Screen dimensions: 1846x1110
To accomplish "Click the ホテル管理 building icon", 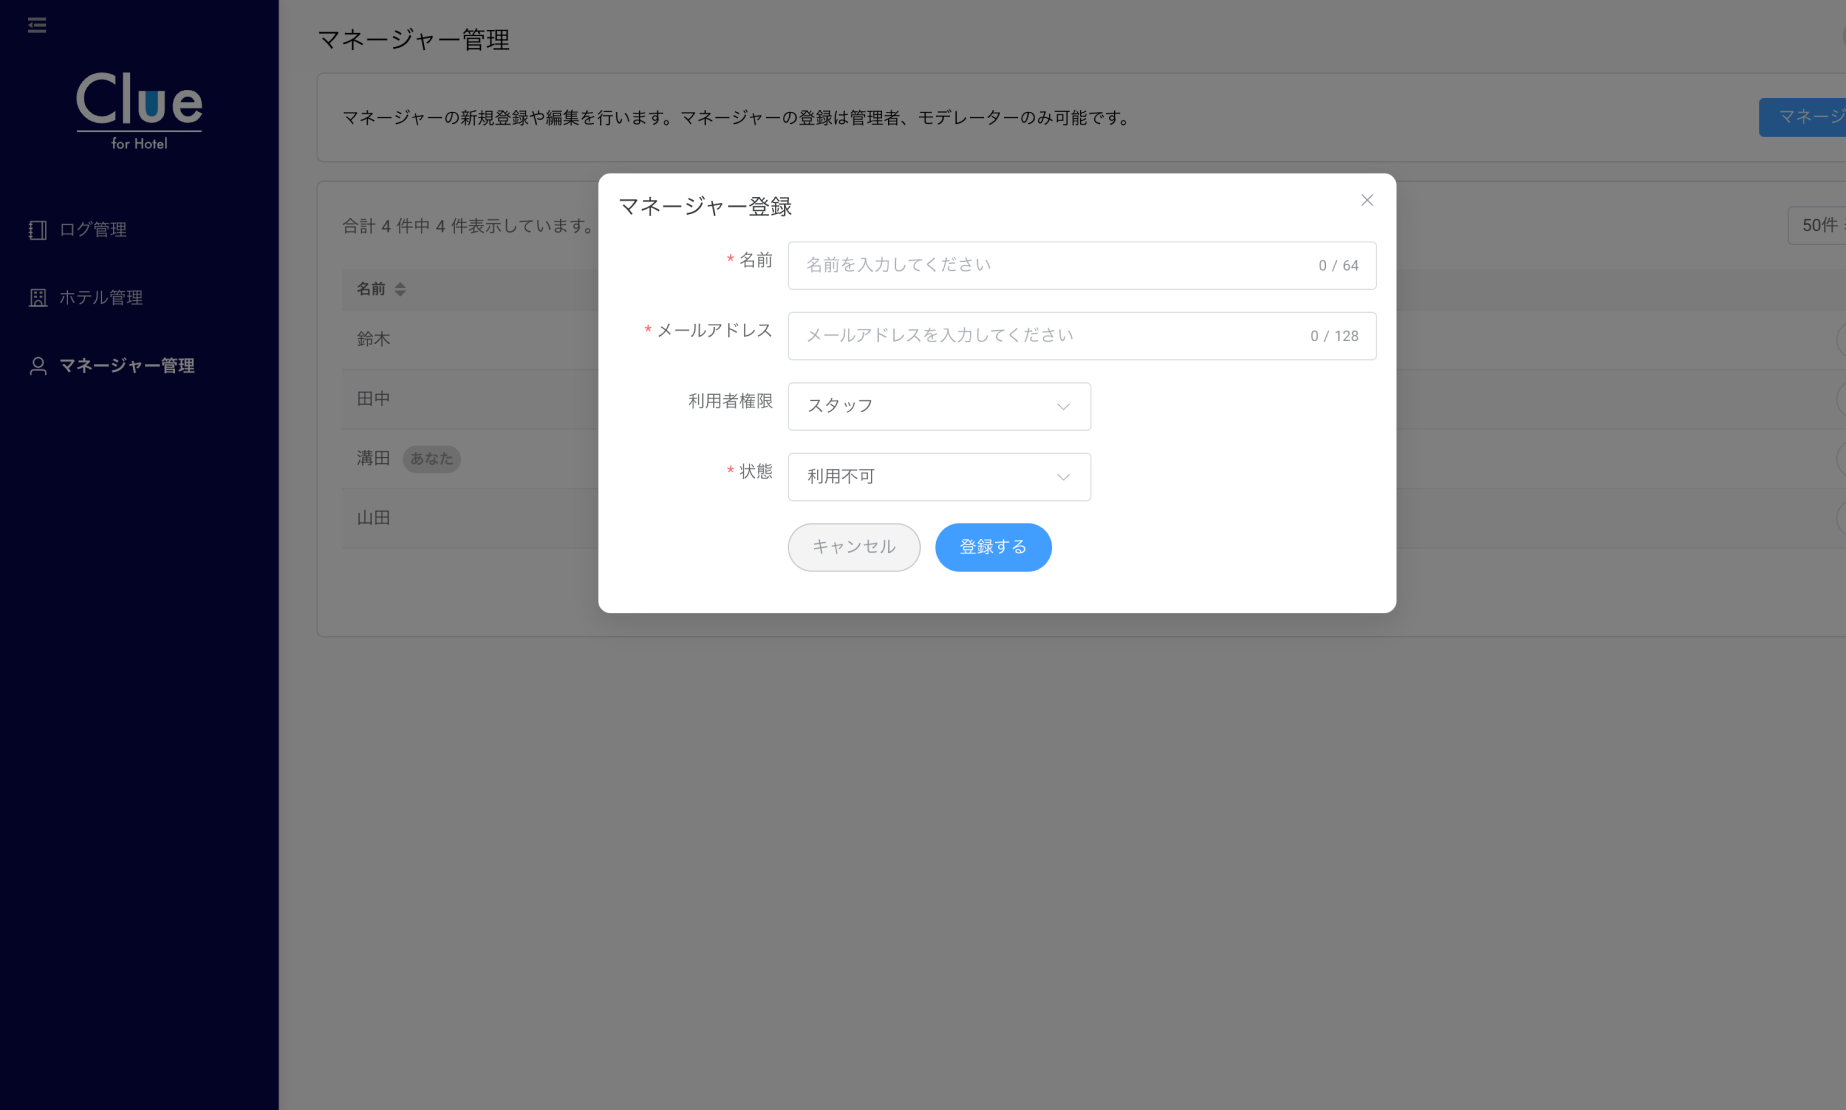I will pyautogui.click(x=38, y=298).
